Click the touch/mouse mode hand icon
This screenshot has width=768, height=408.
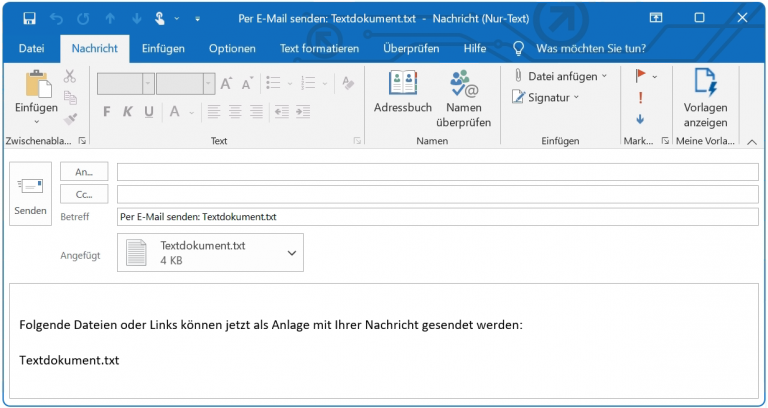coord(161,18)
